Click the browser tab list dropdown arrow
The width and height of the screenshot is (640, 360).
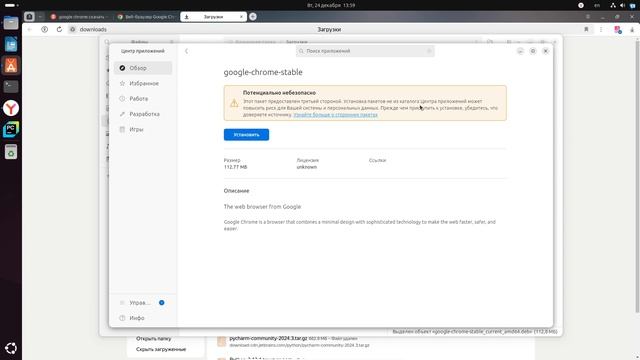pos(40,17)
